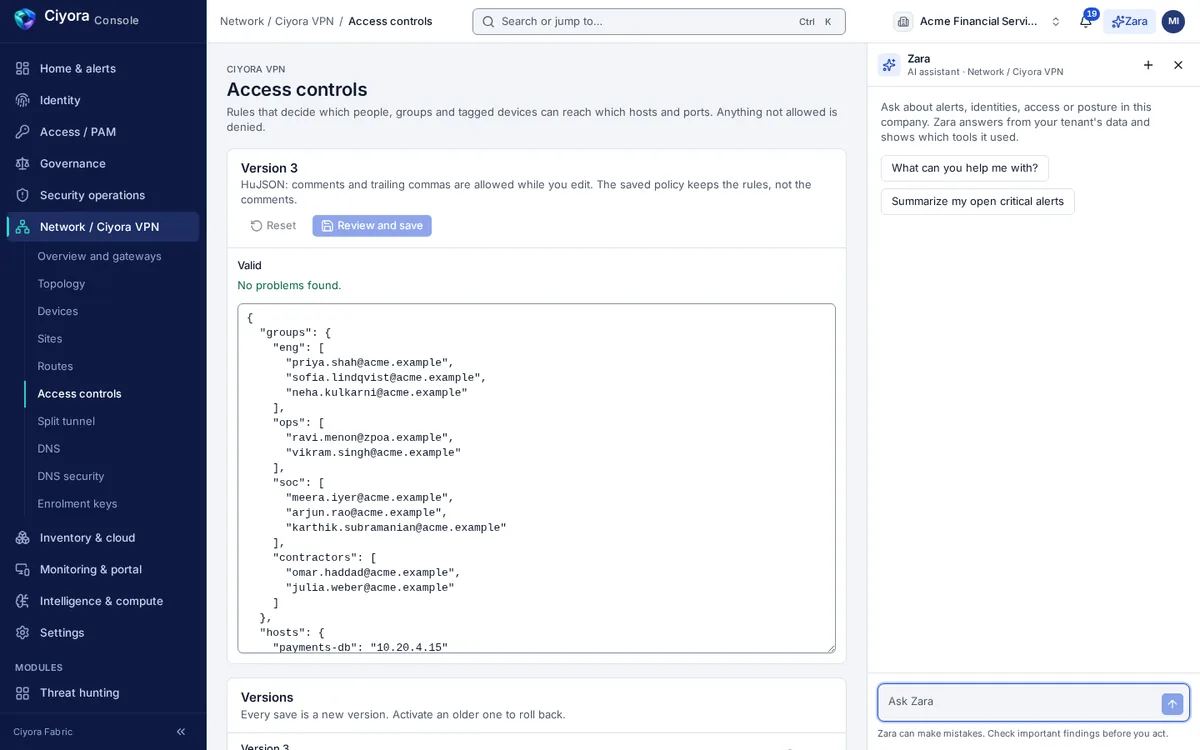Open Routes submenu item
1200x750 pixels.
click(55, 366)
